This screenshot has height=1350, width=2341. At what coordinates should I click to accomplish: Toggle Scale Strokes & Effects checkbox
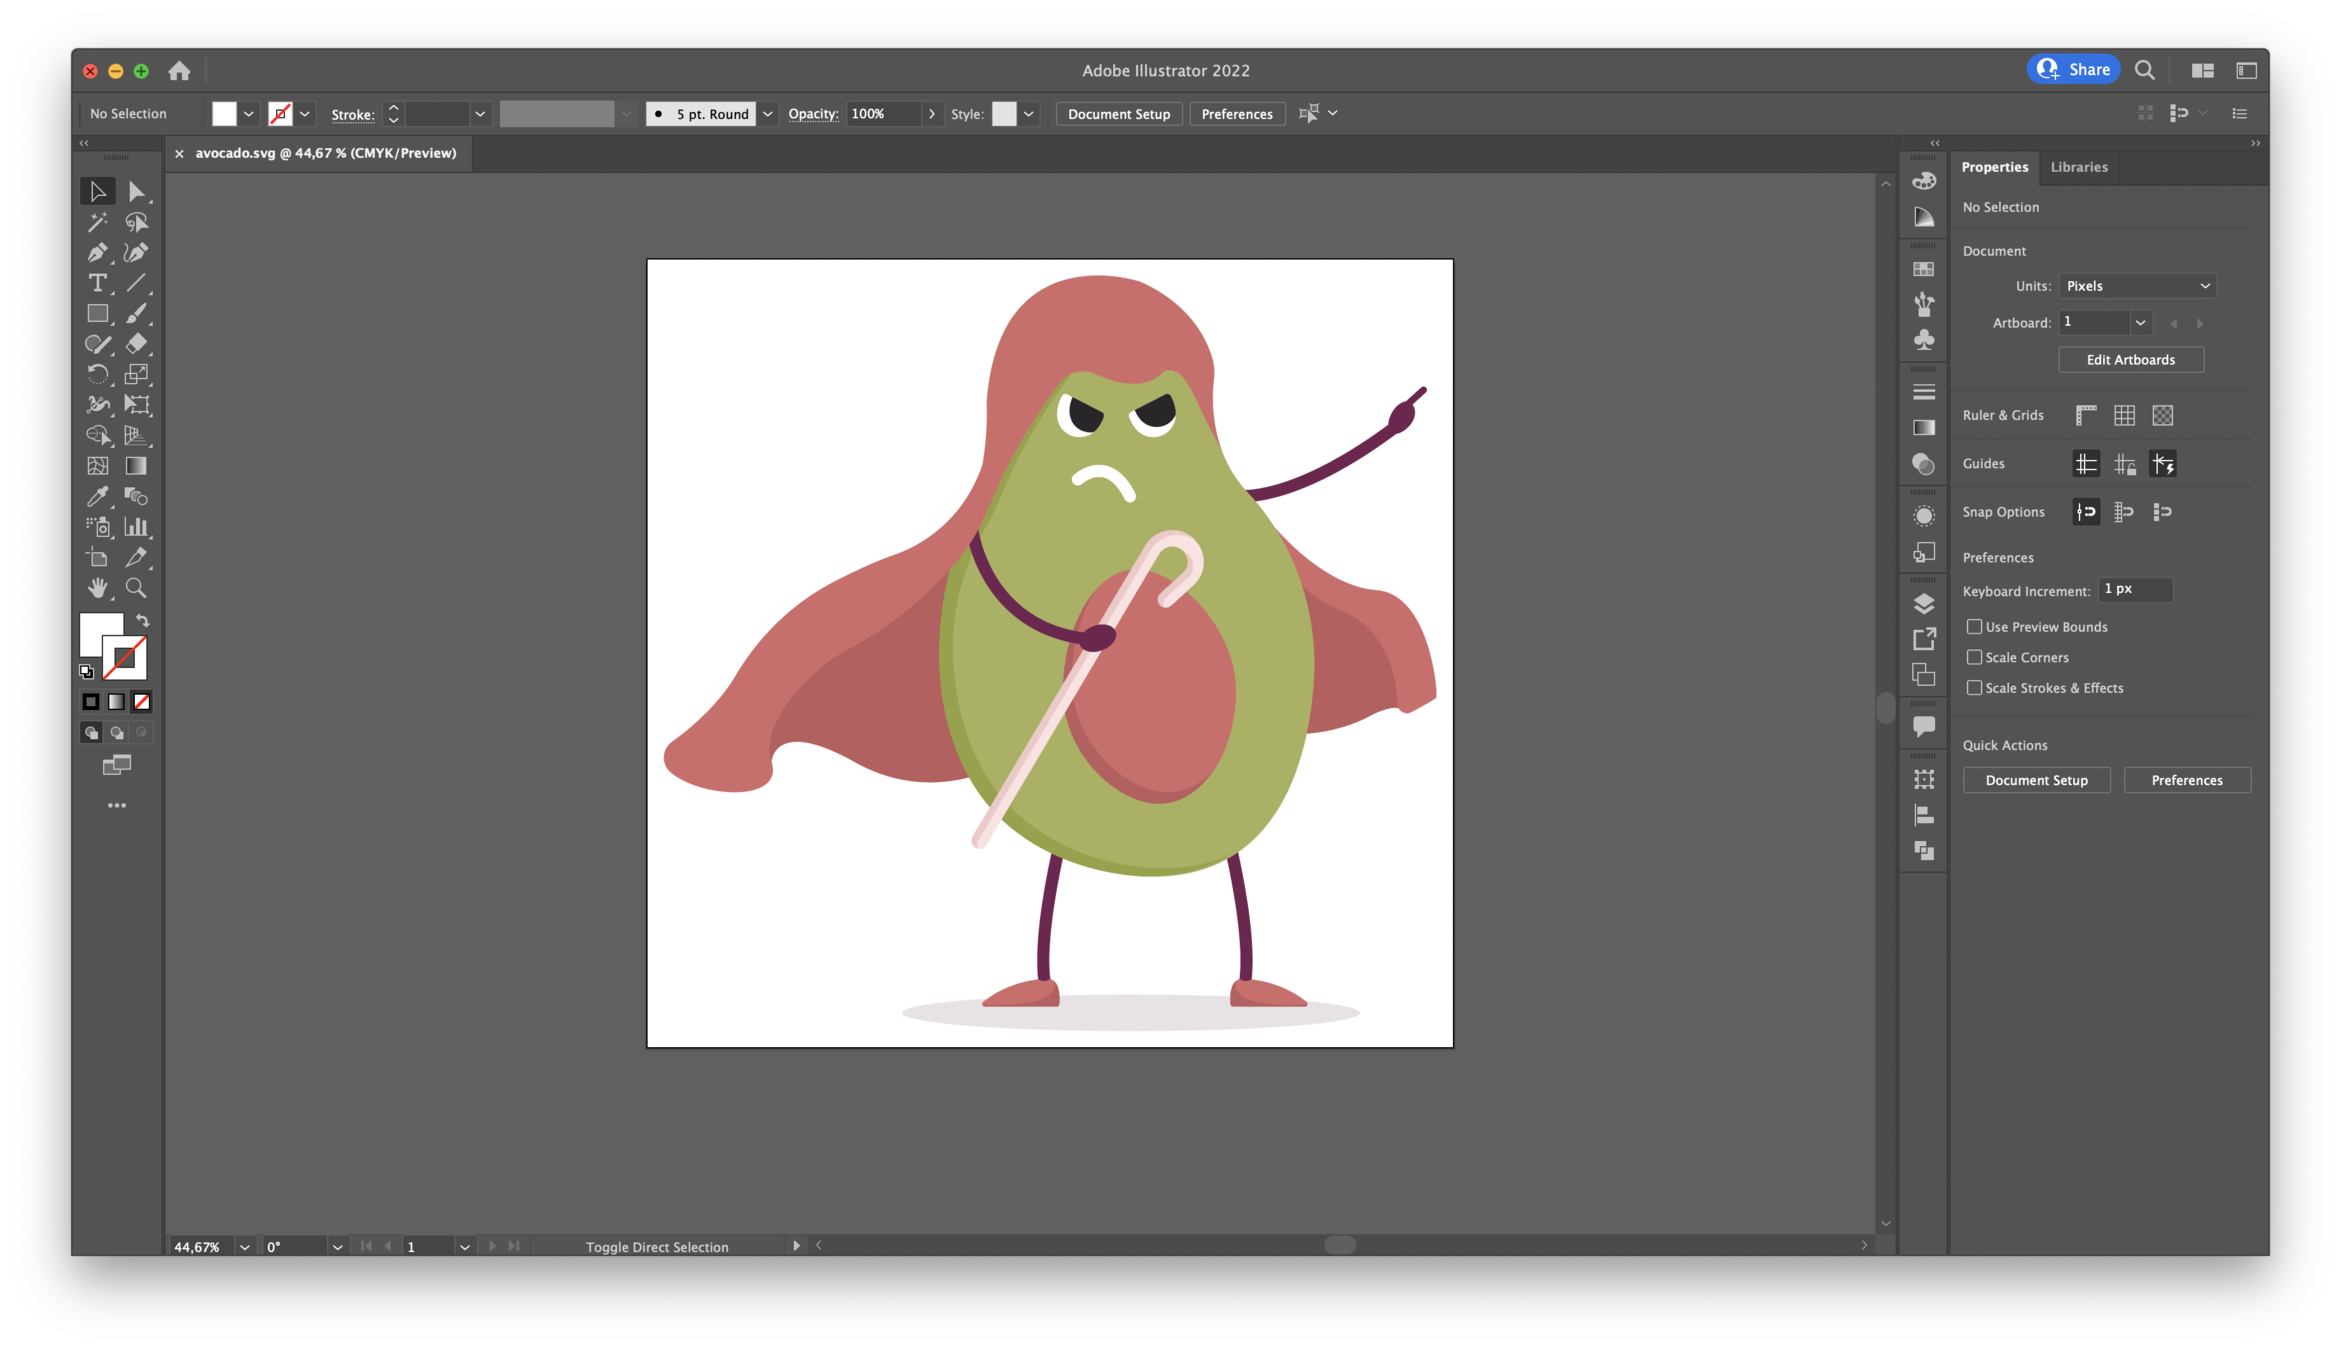pyautogui.click(x=1974, y=688)
